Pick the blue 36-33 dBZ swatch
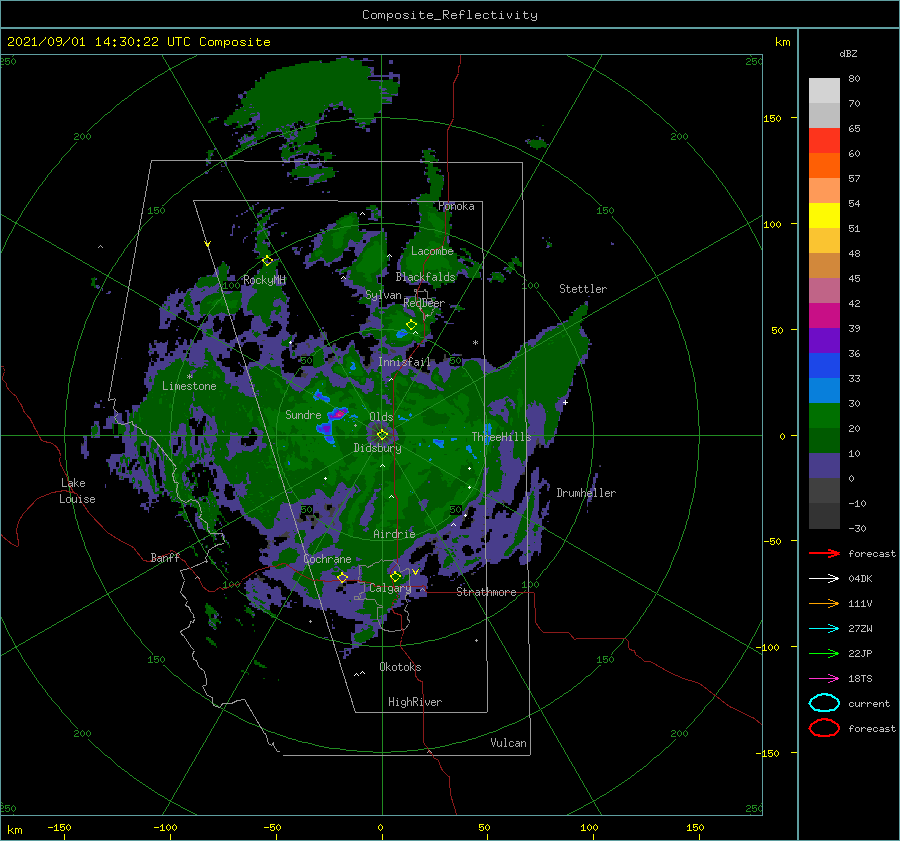900x841 pixels. point(824,366)
